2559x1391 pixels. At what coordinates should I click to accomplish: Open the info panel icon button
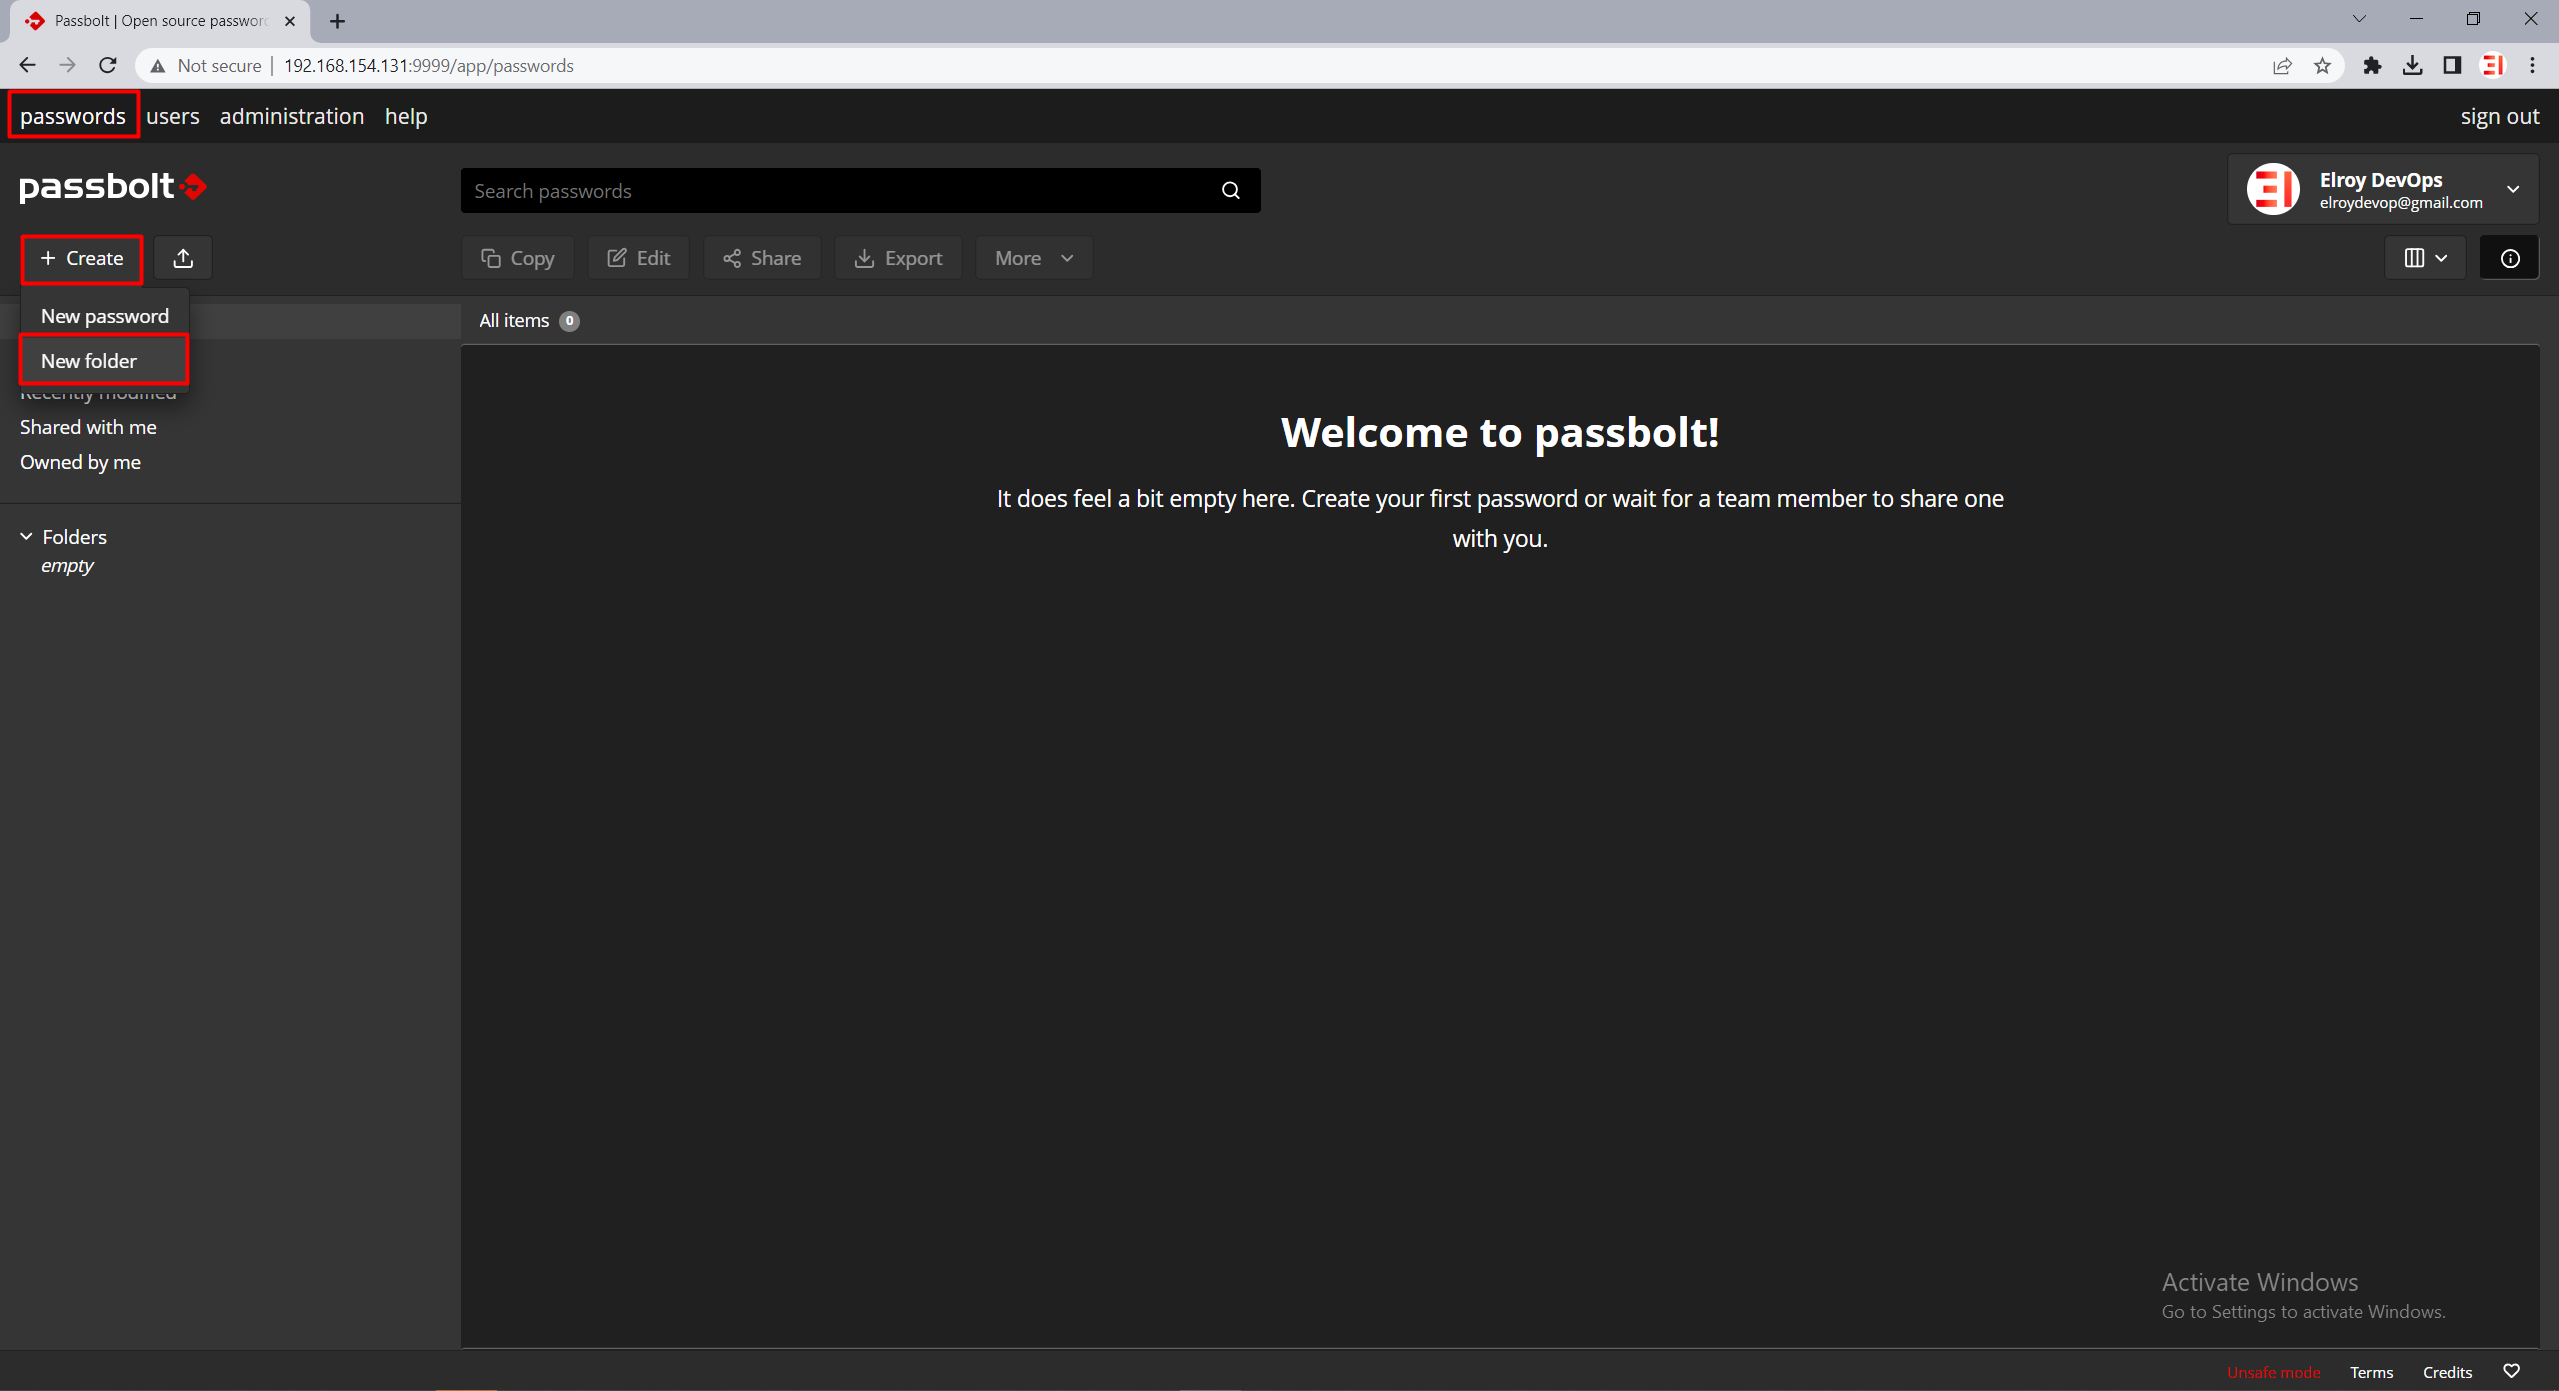(2509, 258)
